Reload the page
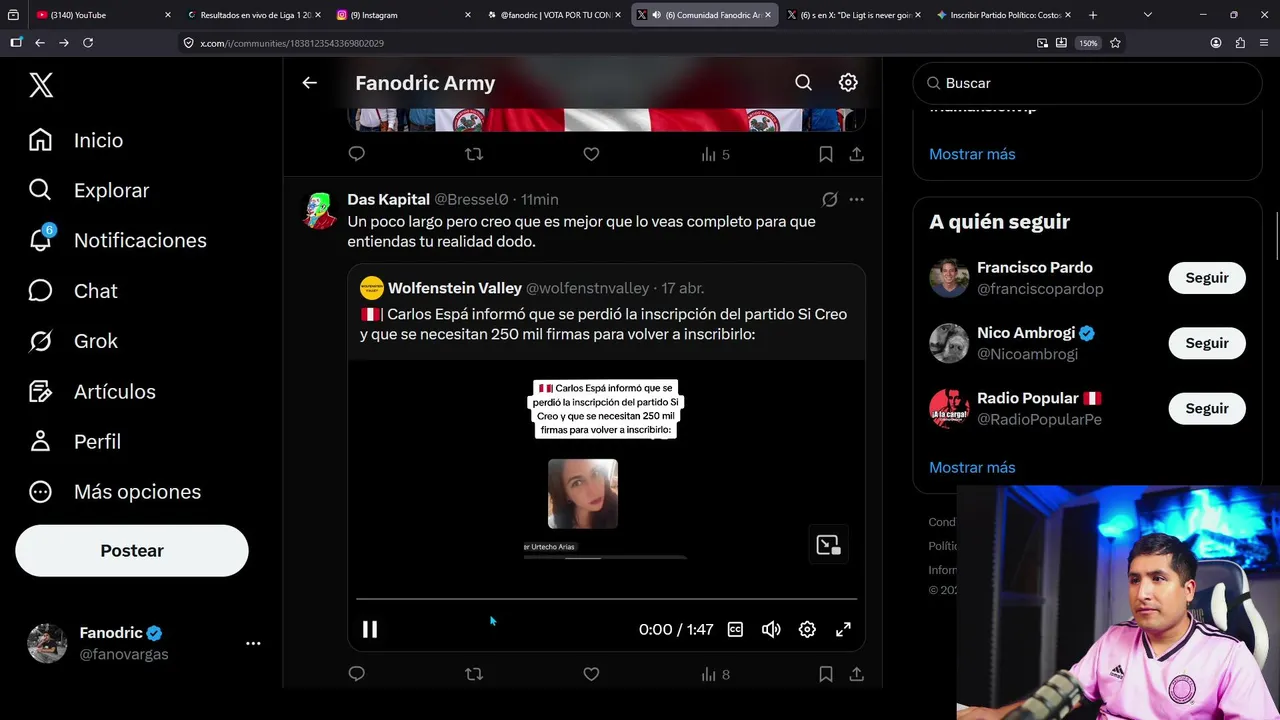 pos(88,43)
